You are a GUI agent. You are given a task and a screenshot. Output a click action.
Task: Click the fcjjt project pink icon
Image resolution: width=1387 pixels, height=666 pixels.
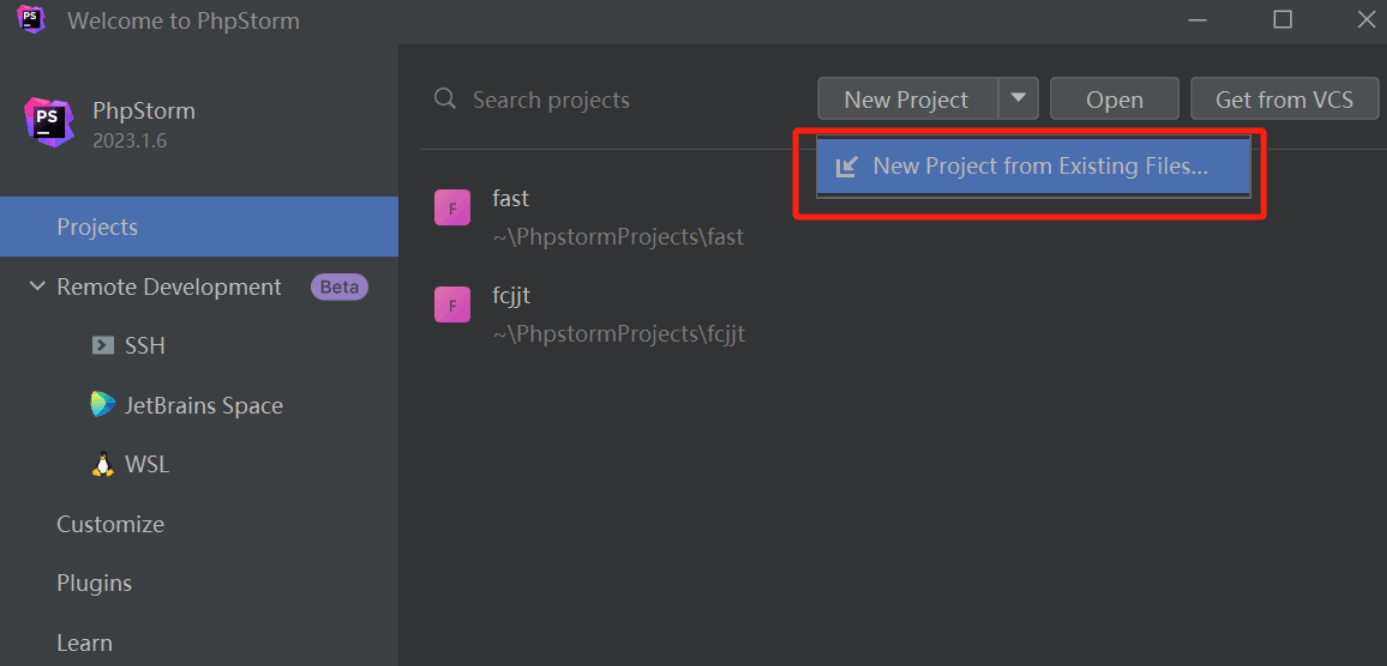(x=452, y=305)
